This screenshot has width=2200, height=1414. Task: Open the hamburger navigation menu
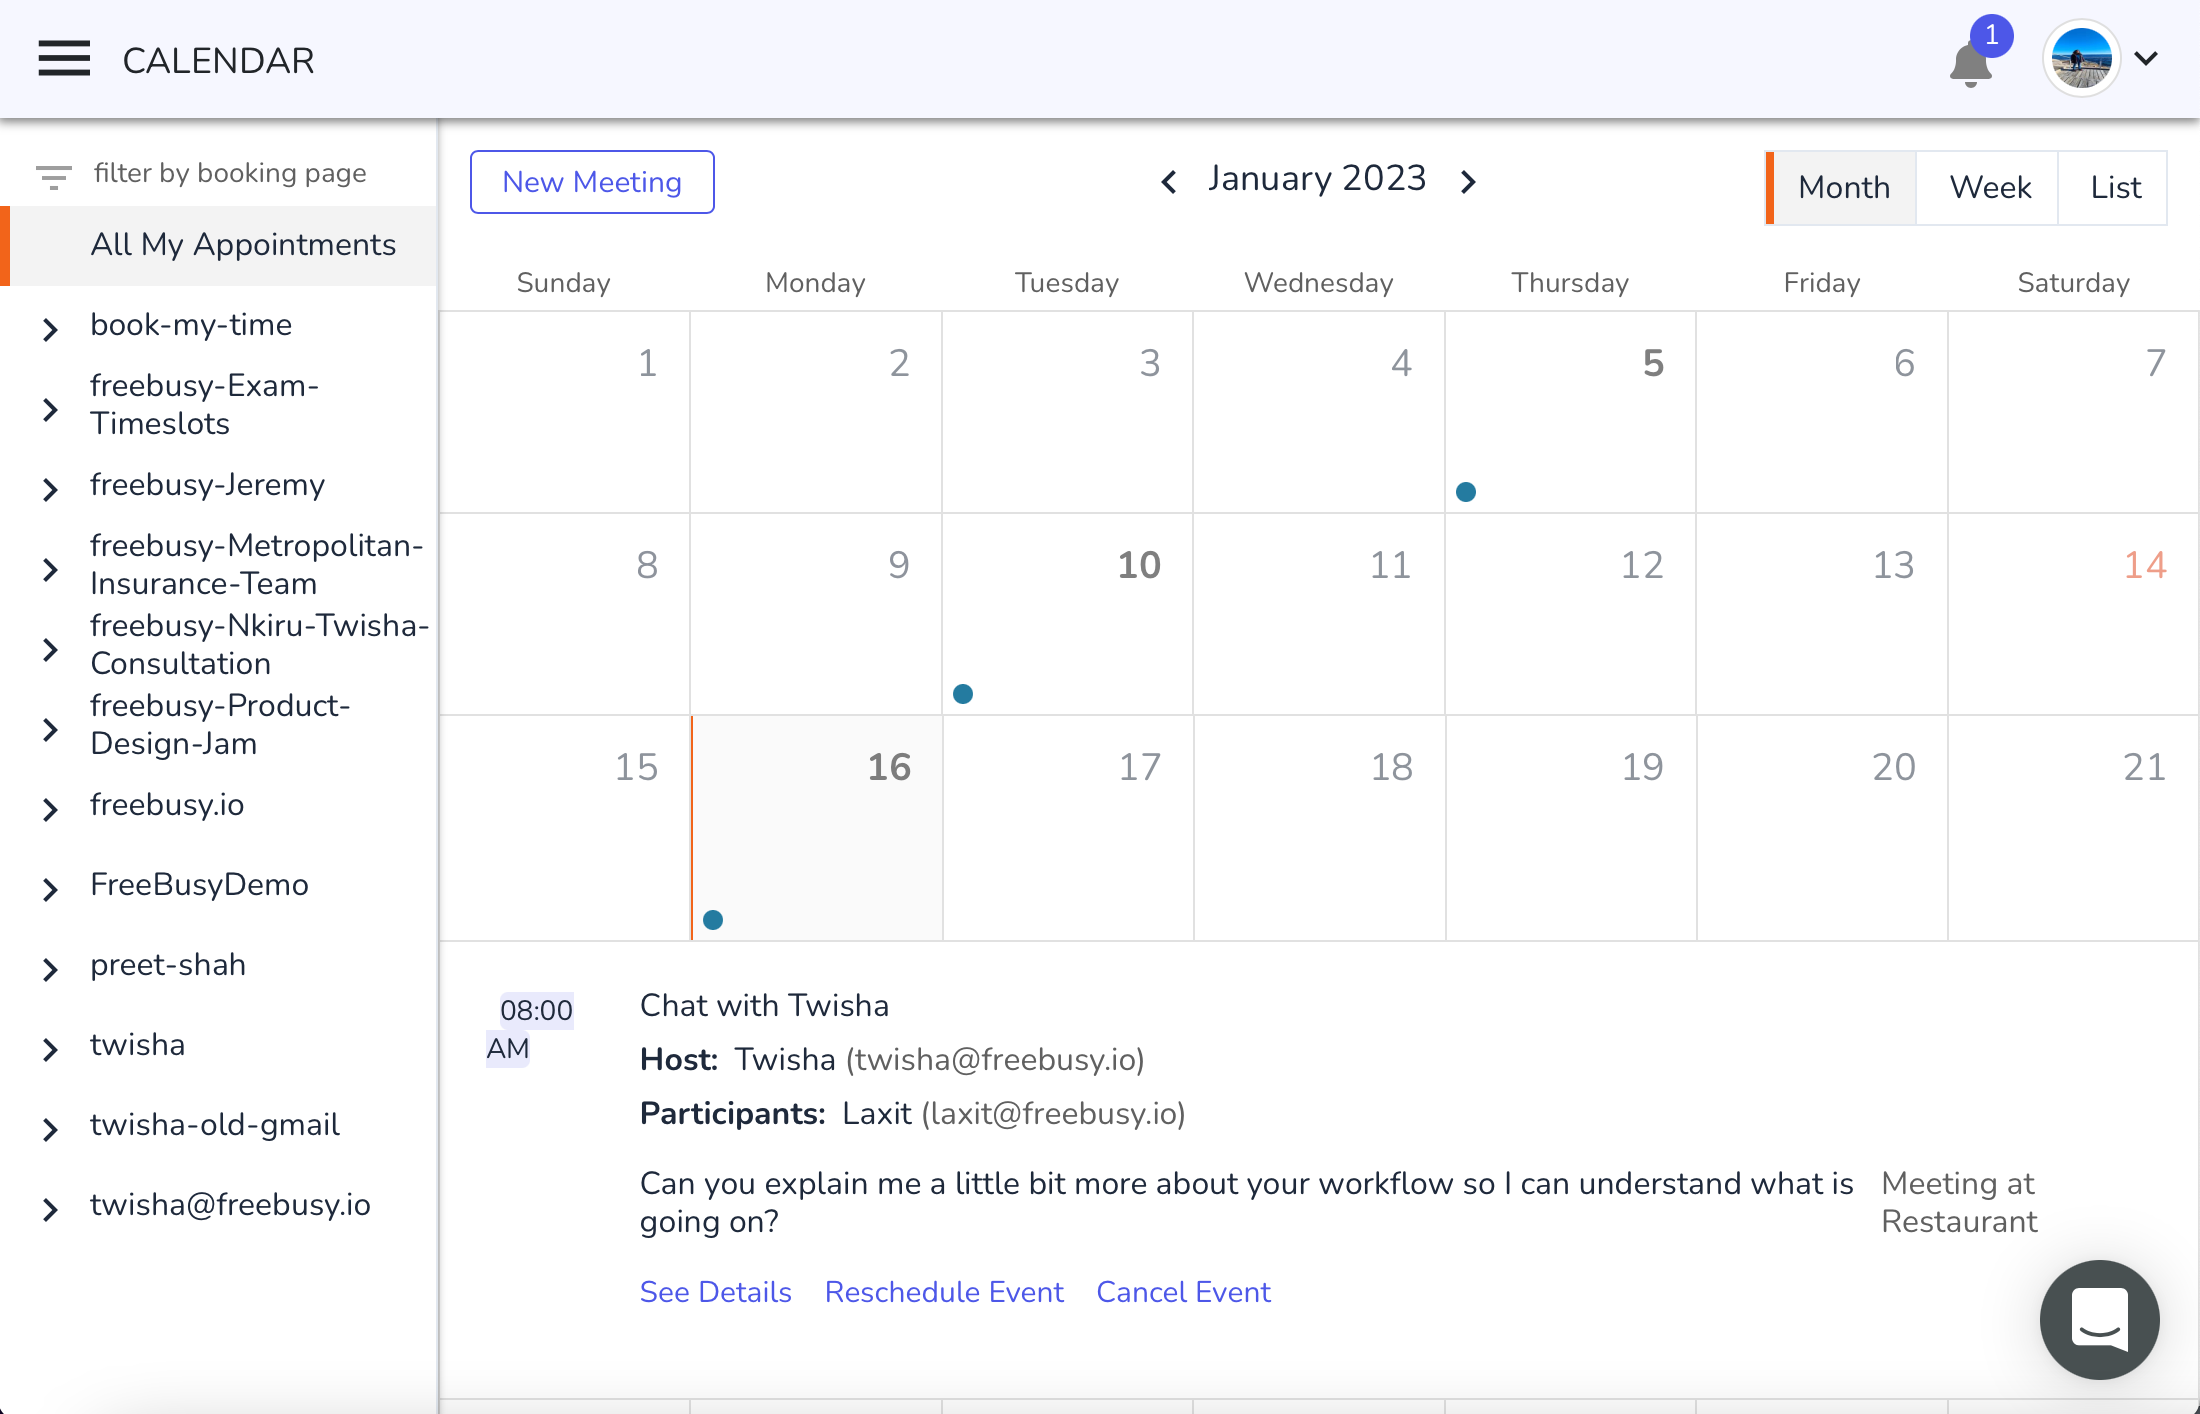[64, 59]
